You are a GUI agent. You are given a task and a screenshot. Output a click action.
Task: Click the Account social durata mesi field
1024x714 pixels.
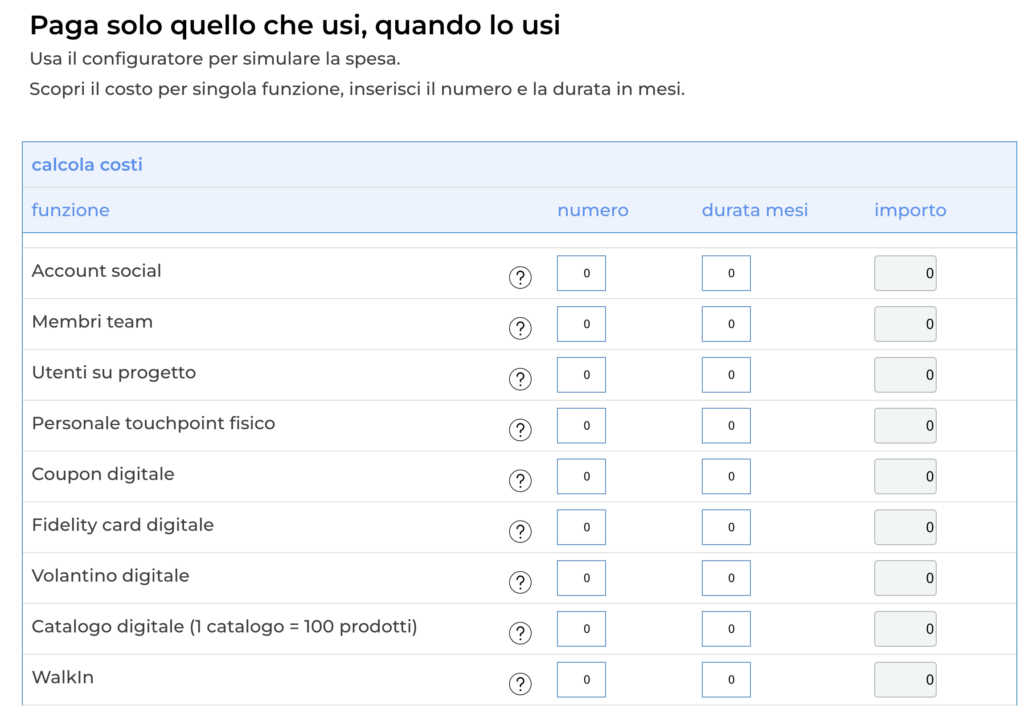pos(726,273)
